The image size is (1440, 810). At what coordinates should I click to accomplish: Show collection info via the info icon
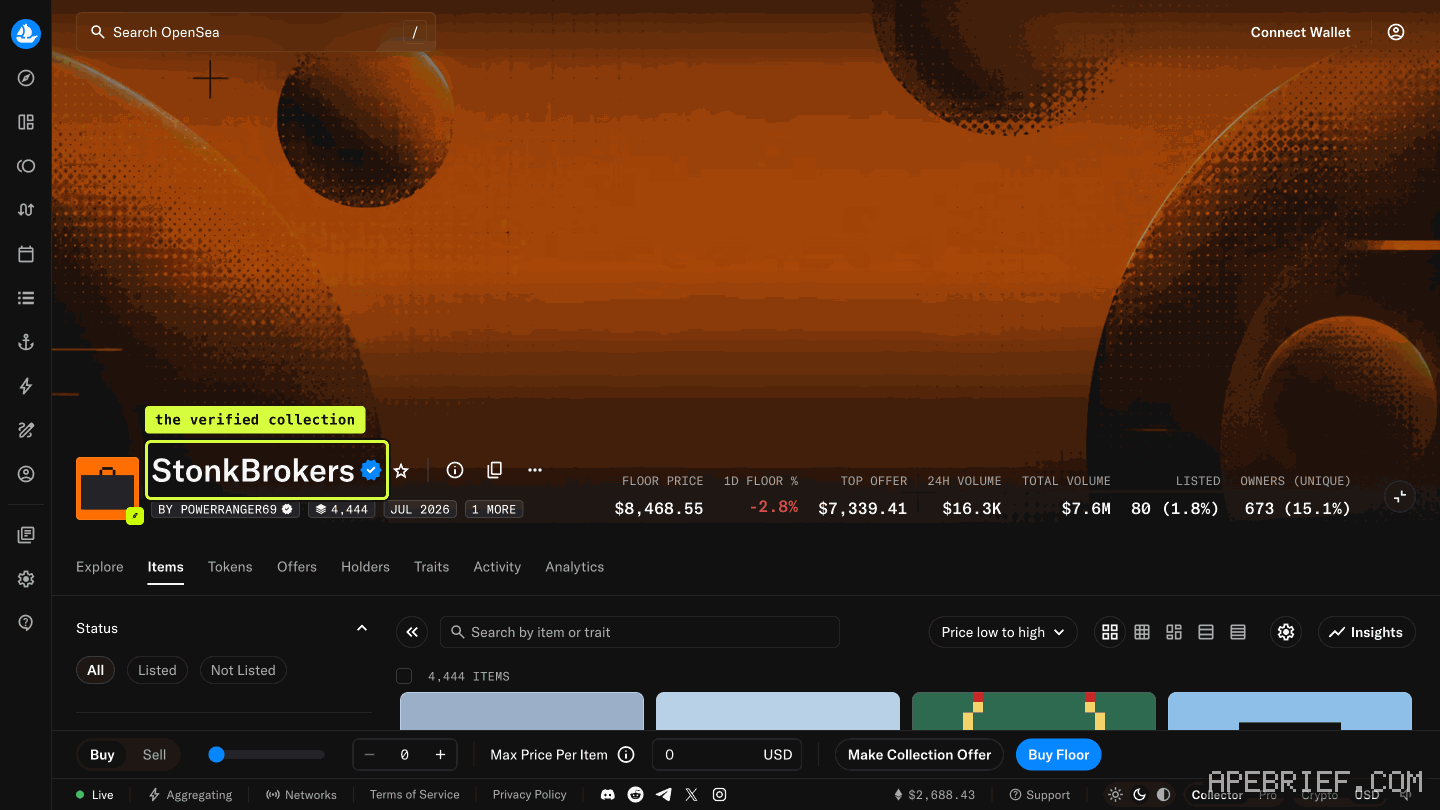click(x=455, y=470)
